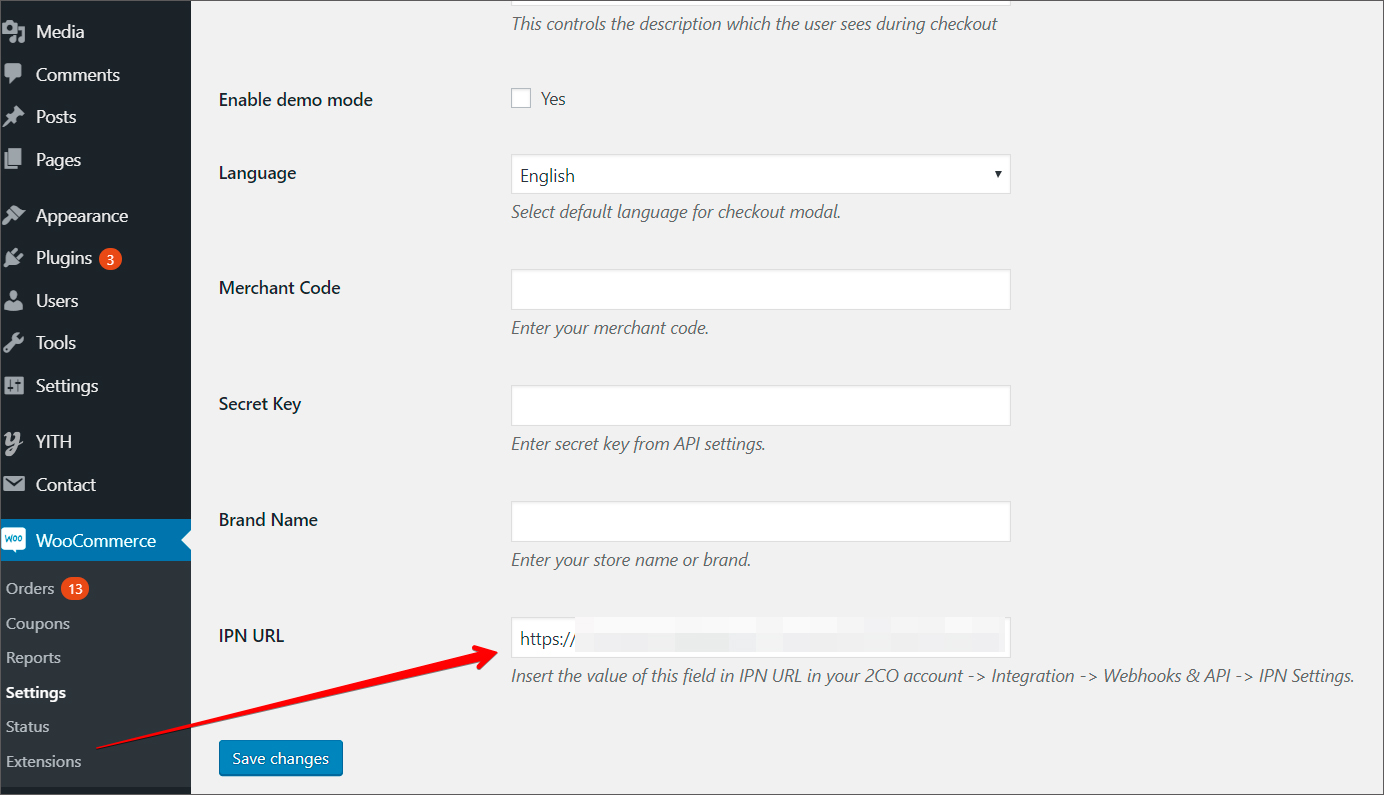Open WooCommerce Reports page
The height and width of the screenshot is (795, 1384).
click(x=33, y=657)
